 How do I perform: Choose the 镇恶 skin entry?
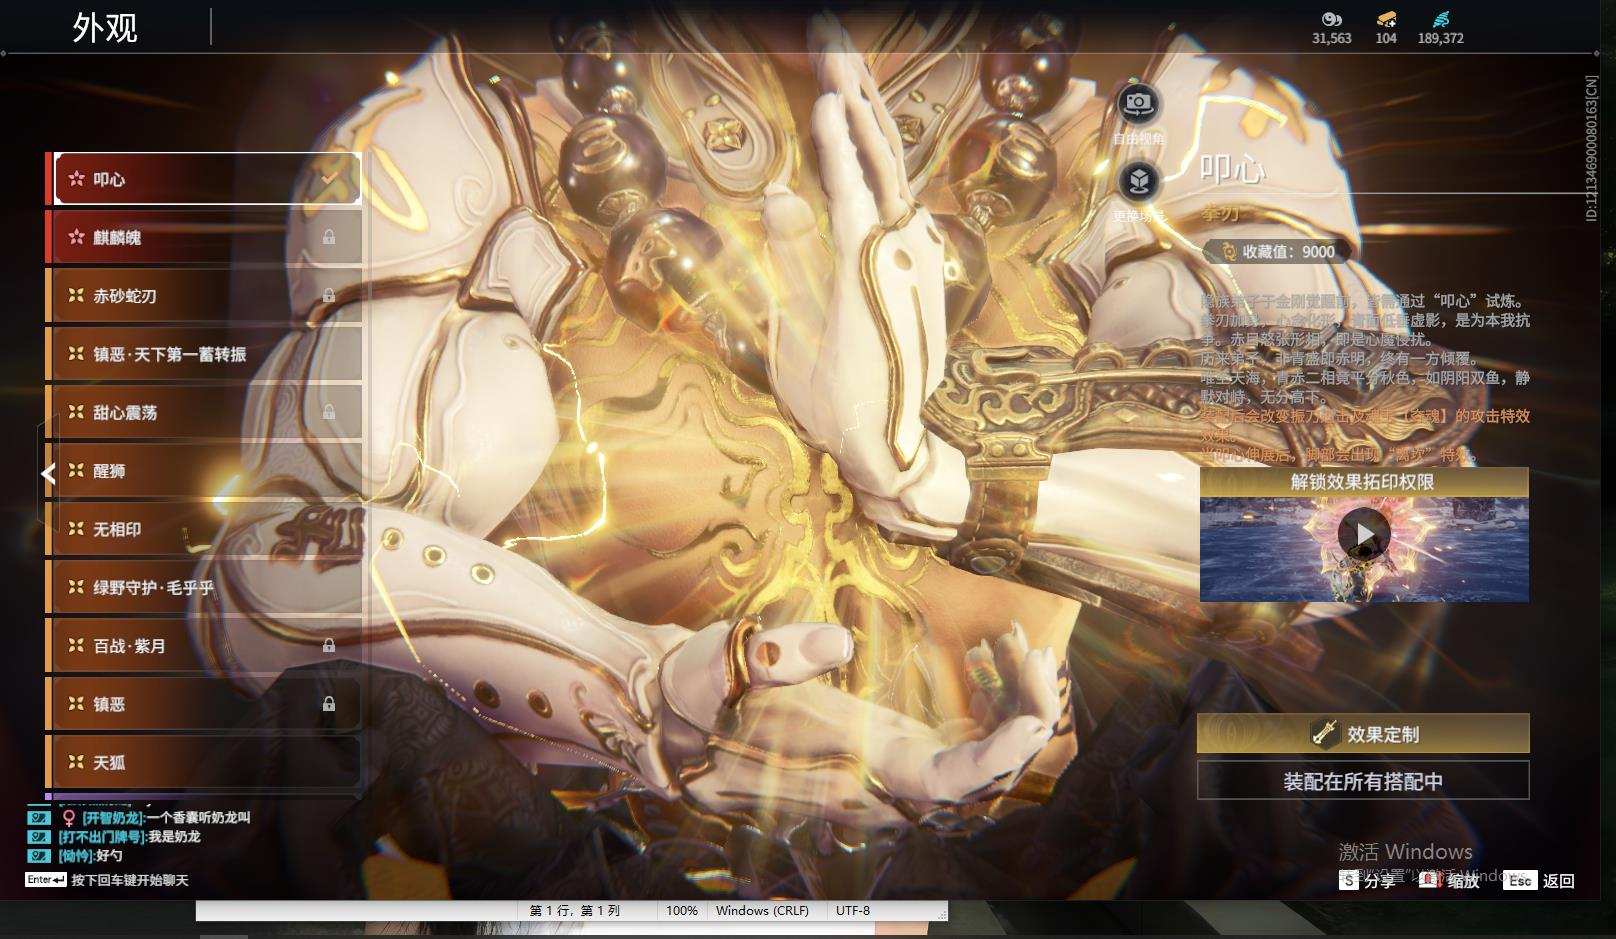coord(207,704)
